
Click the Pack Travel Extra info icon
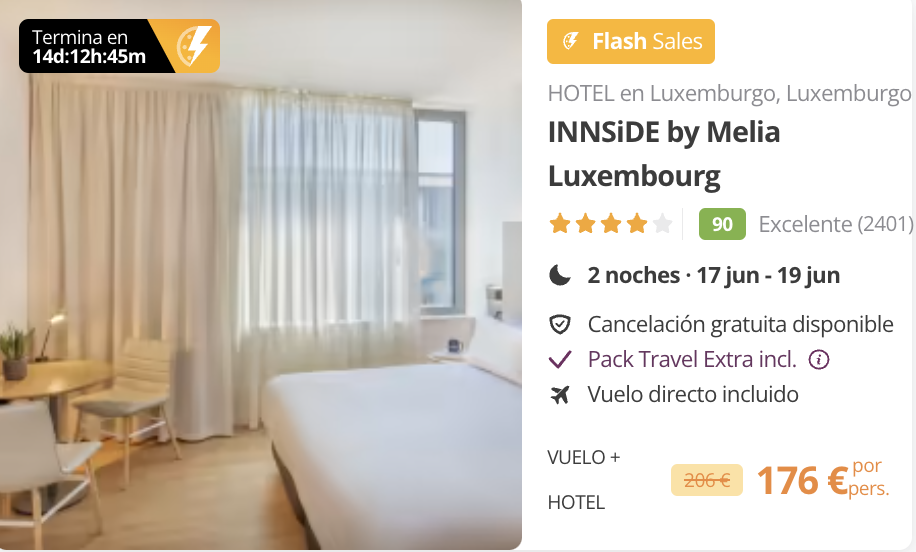pyautogui.click(x=818, y=360)
